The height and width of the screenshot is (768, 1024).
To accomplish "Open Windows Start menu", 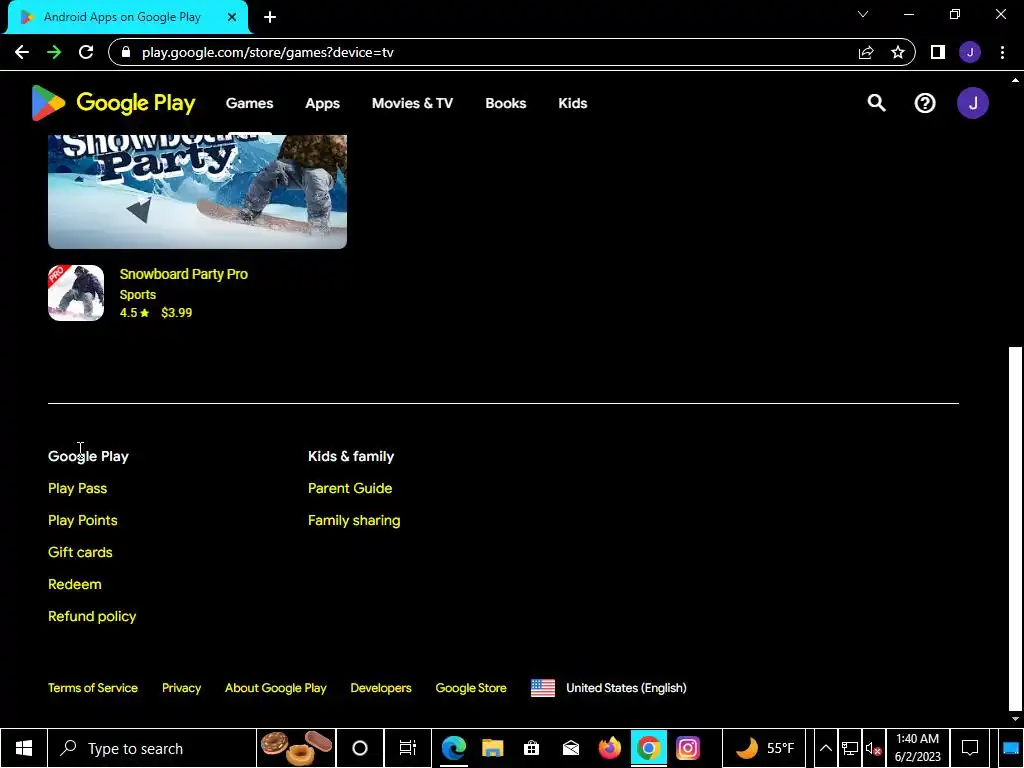I will 24,748.
